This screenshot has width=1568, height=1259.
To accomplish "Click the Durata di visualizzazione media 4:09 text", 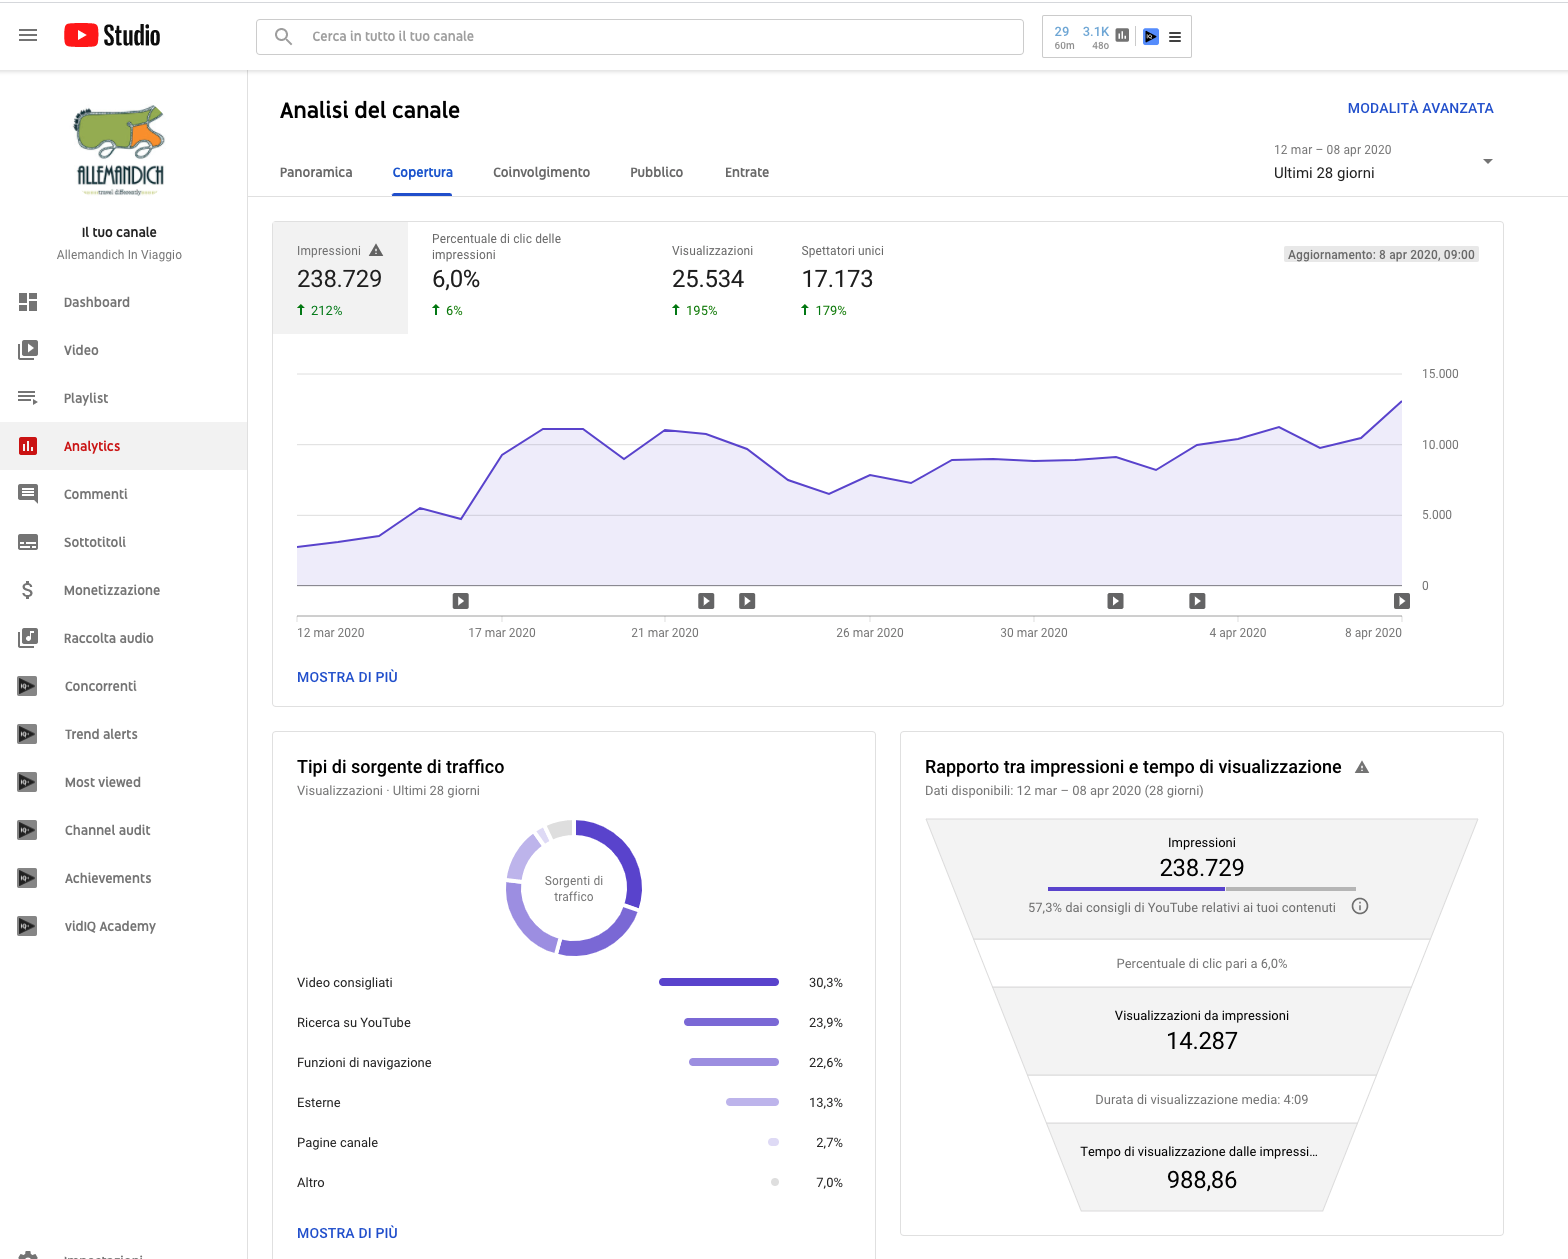I will pyautogui.click(x=1202, y=1099).
